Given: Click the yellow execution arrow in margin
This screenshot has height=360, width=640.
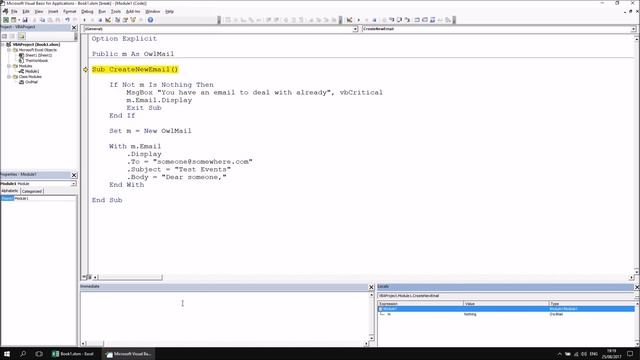Looking at the screenshot, I should coord(85,69).
